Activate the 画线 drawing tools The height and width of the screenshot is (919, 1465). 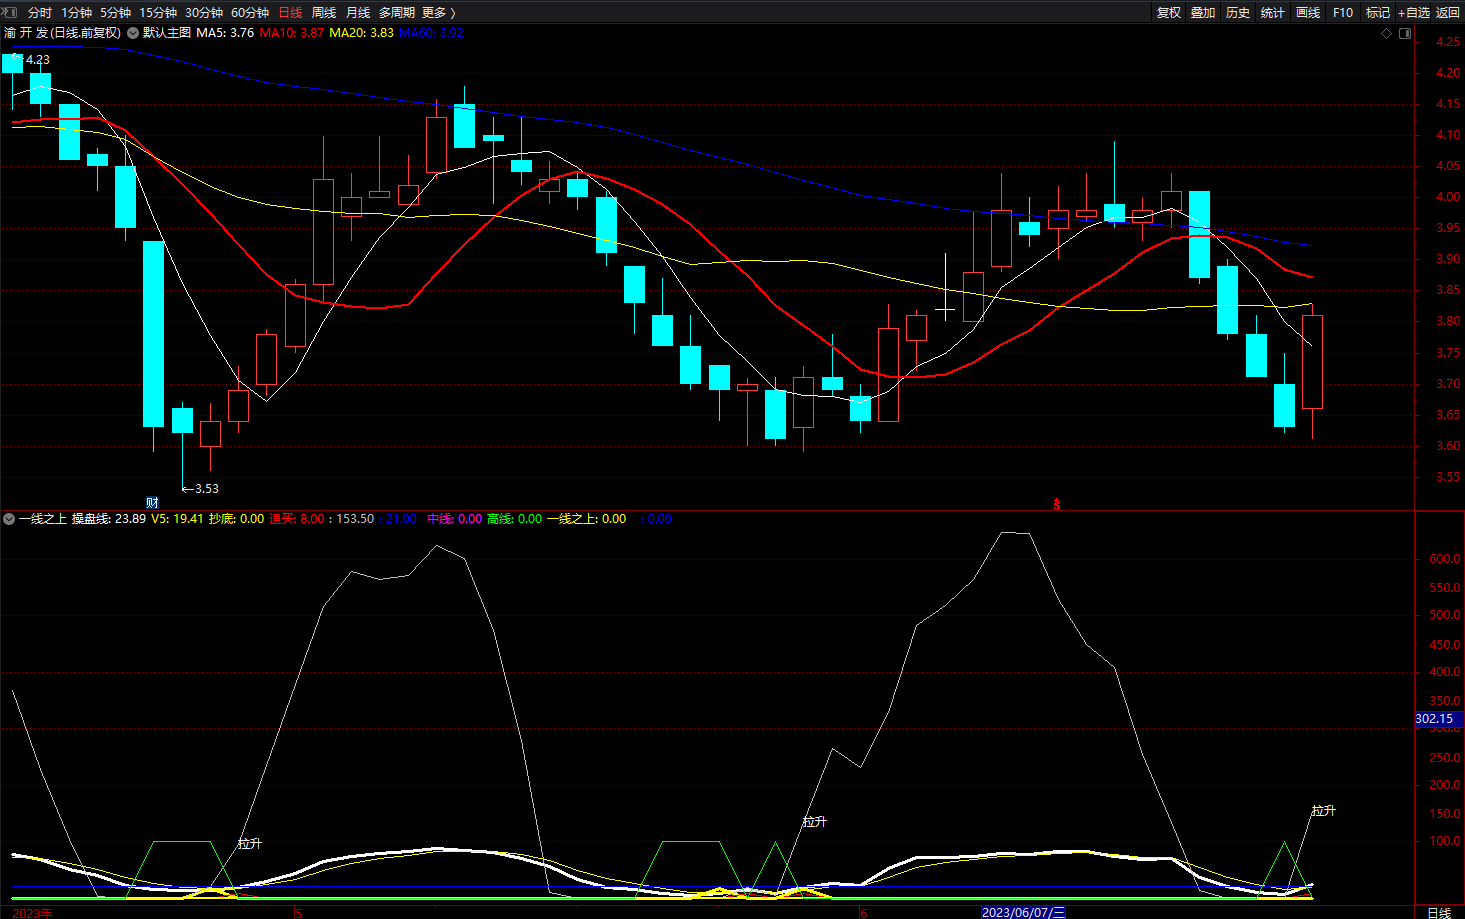(x=1308, y=12)
